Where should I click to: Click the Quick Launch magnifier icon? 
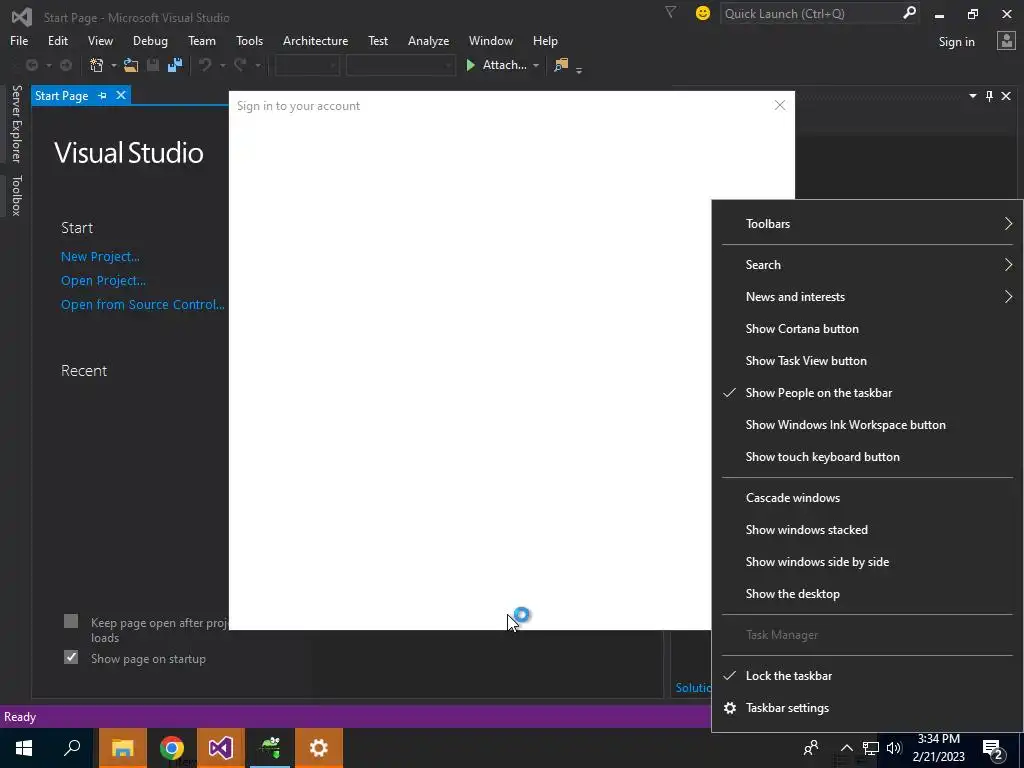[x=908, y=12]
